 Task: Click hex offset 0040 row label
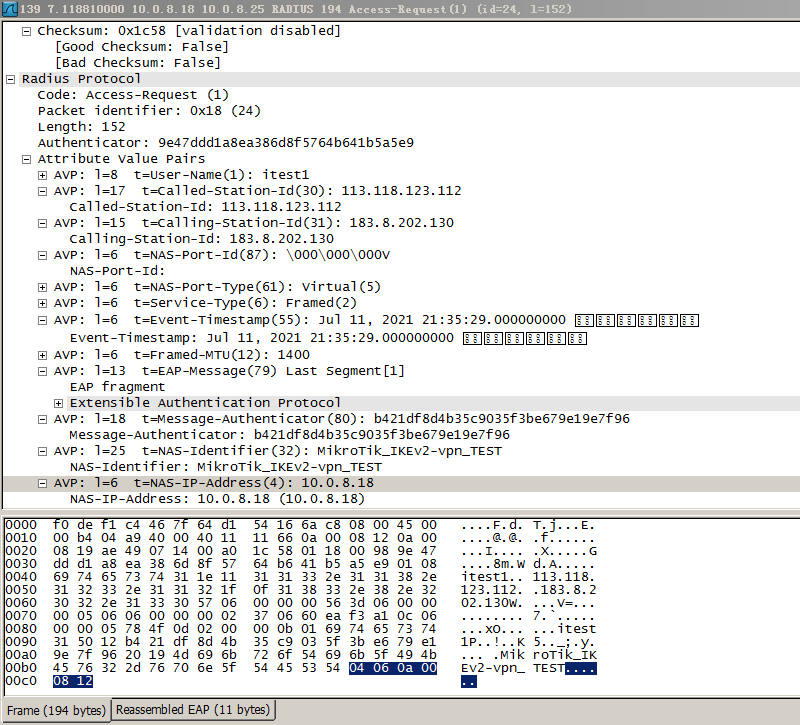click(21, 577)
